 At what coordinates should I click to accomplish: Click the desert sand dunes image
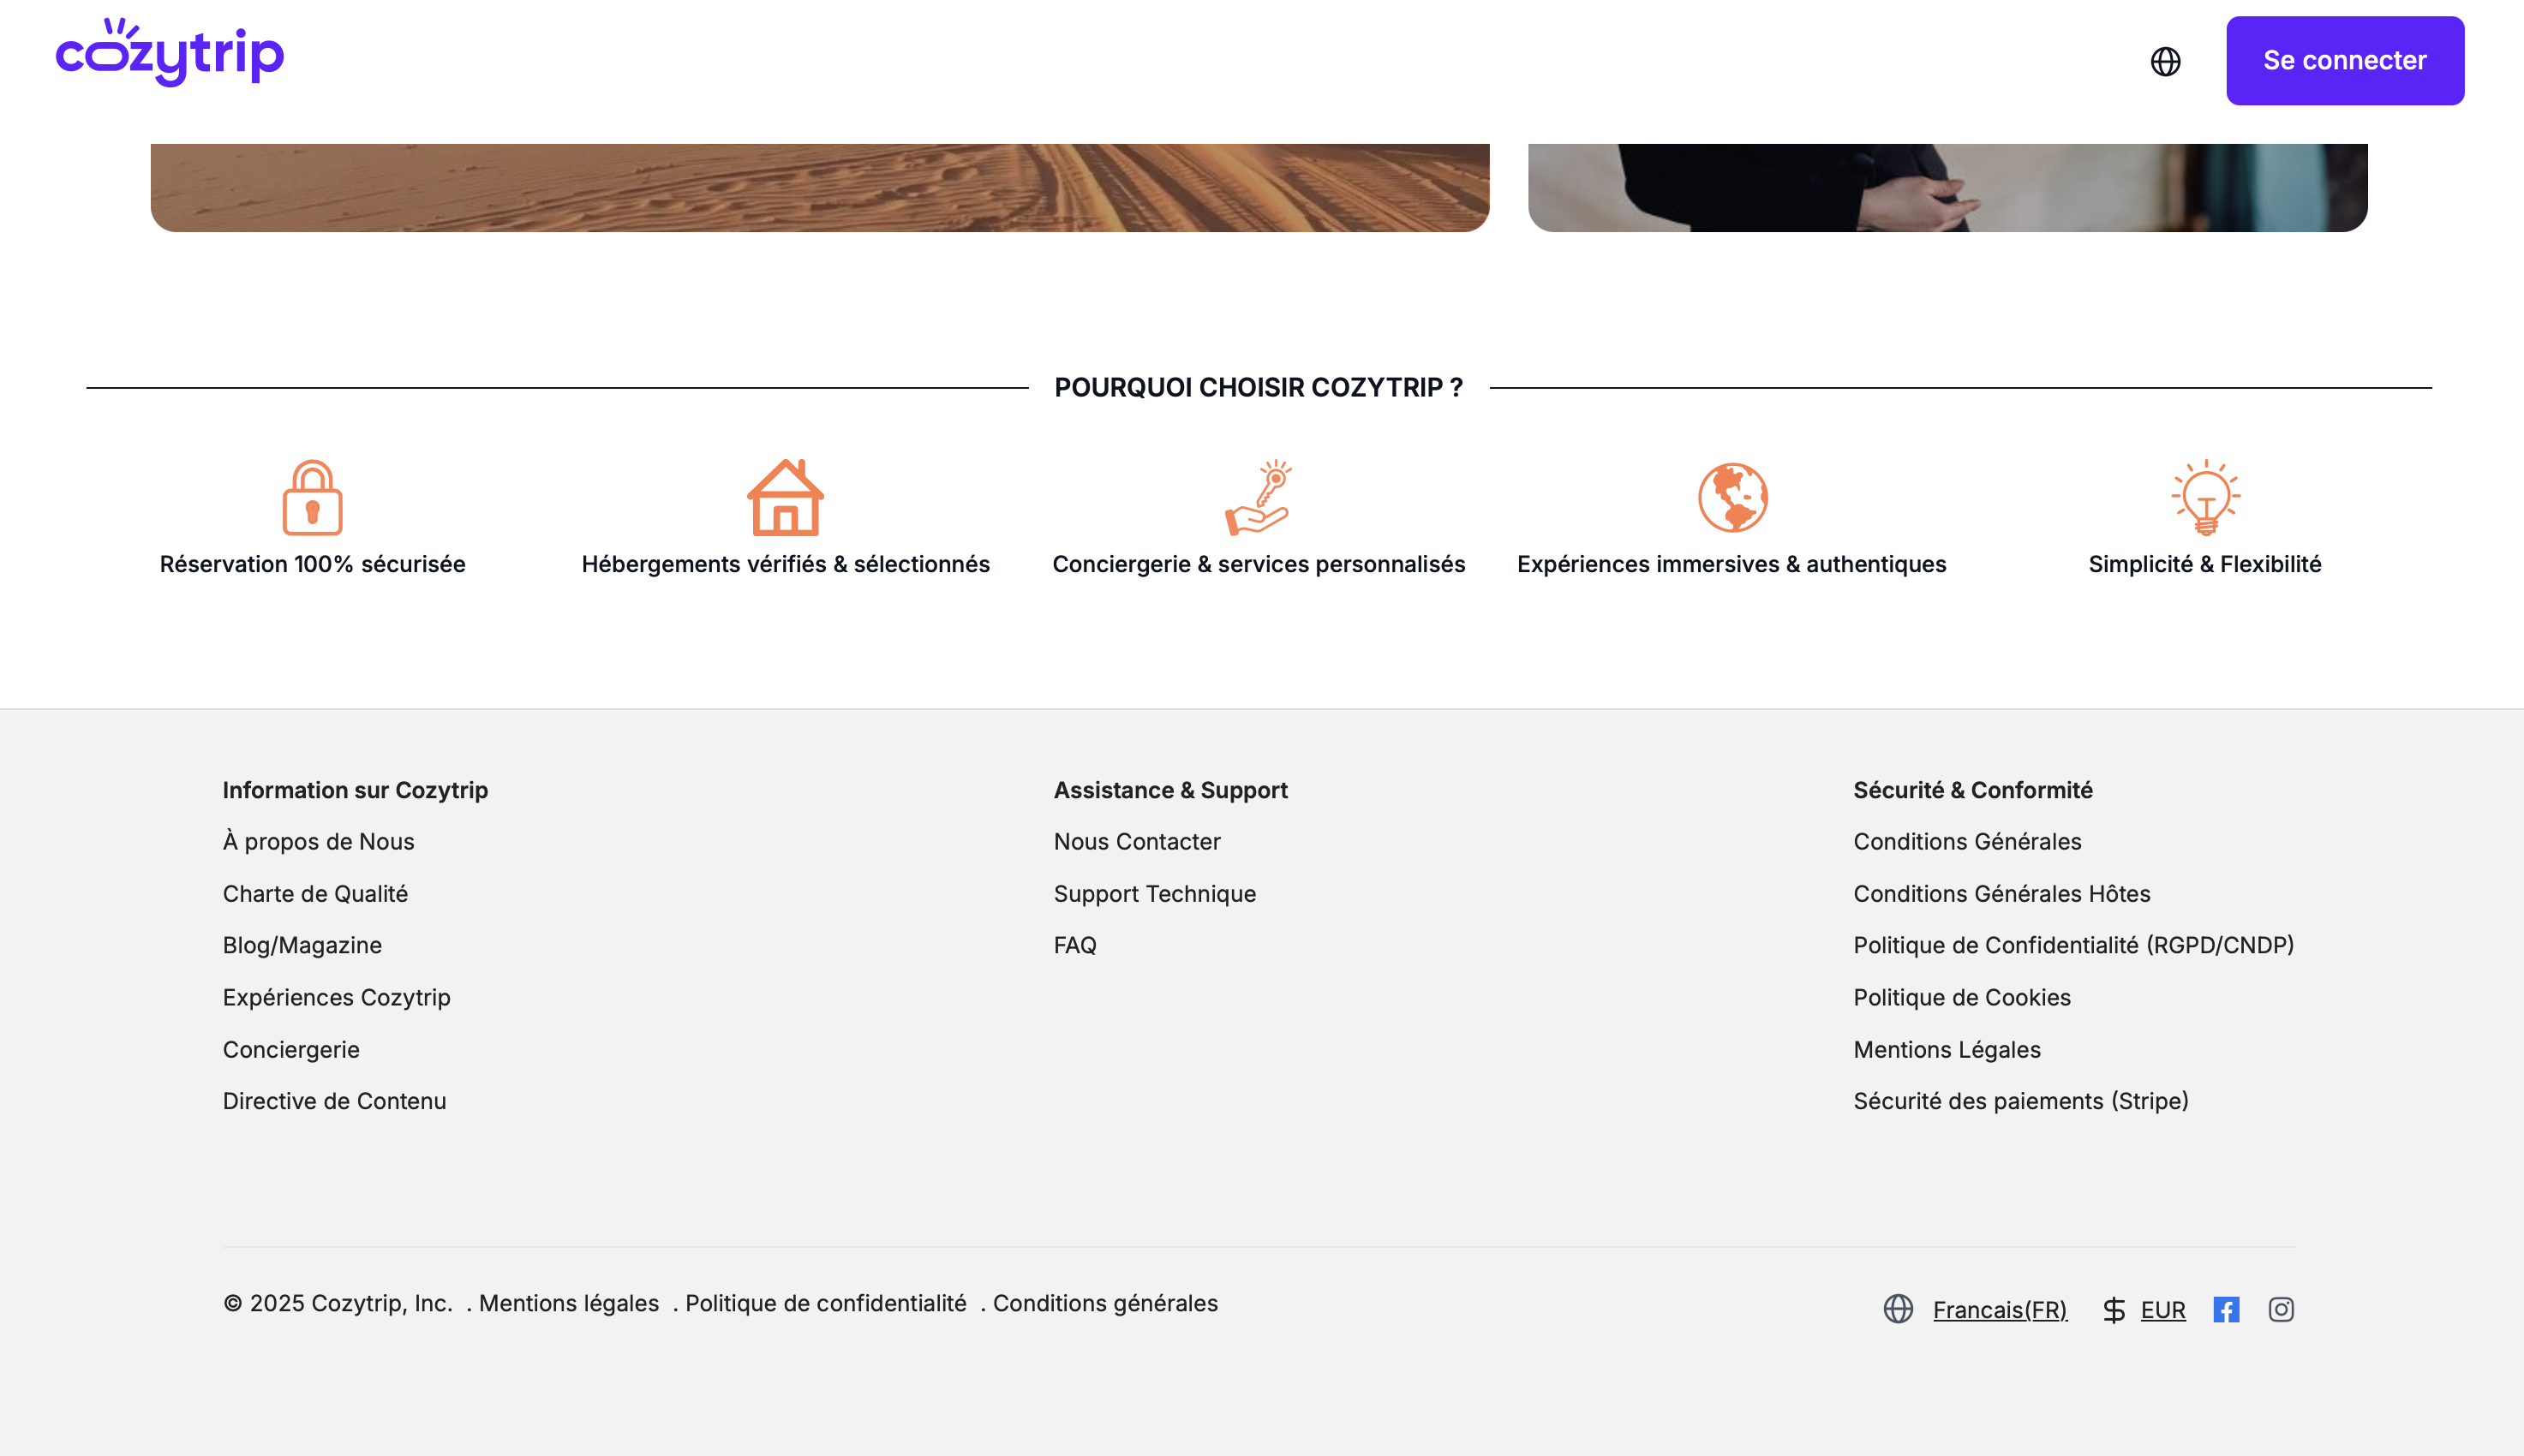tap(819, 187)
